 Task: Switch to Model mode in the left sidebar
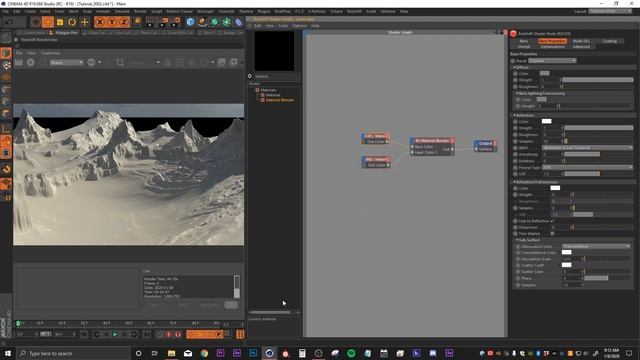tap(6, 53)
